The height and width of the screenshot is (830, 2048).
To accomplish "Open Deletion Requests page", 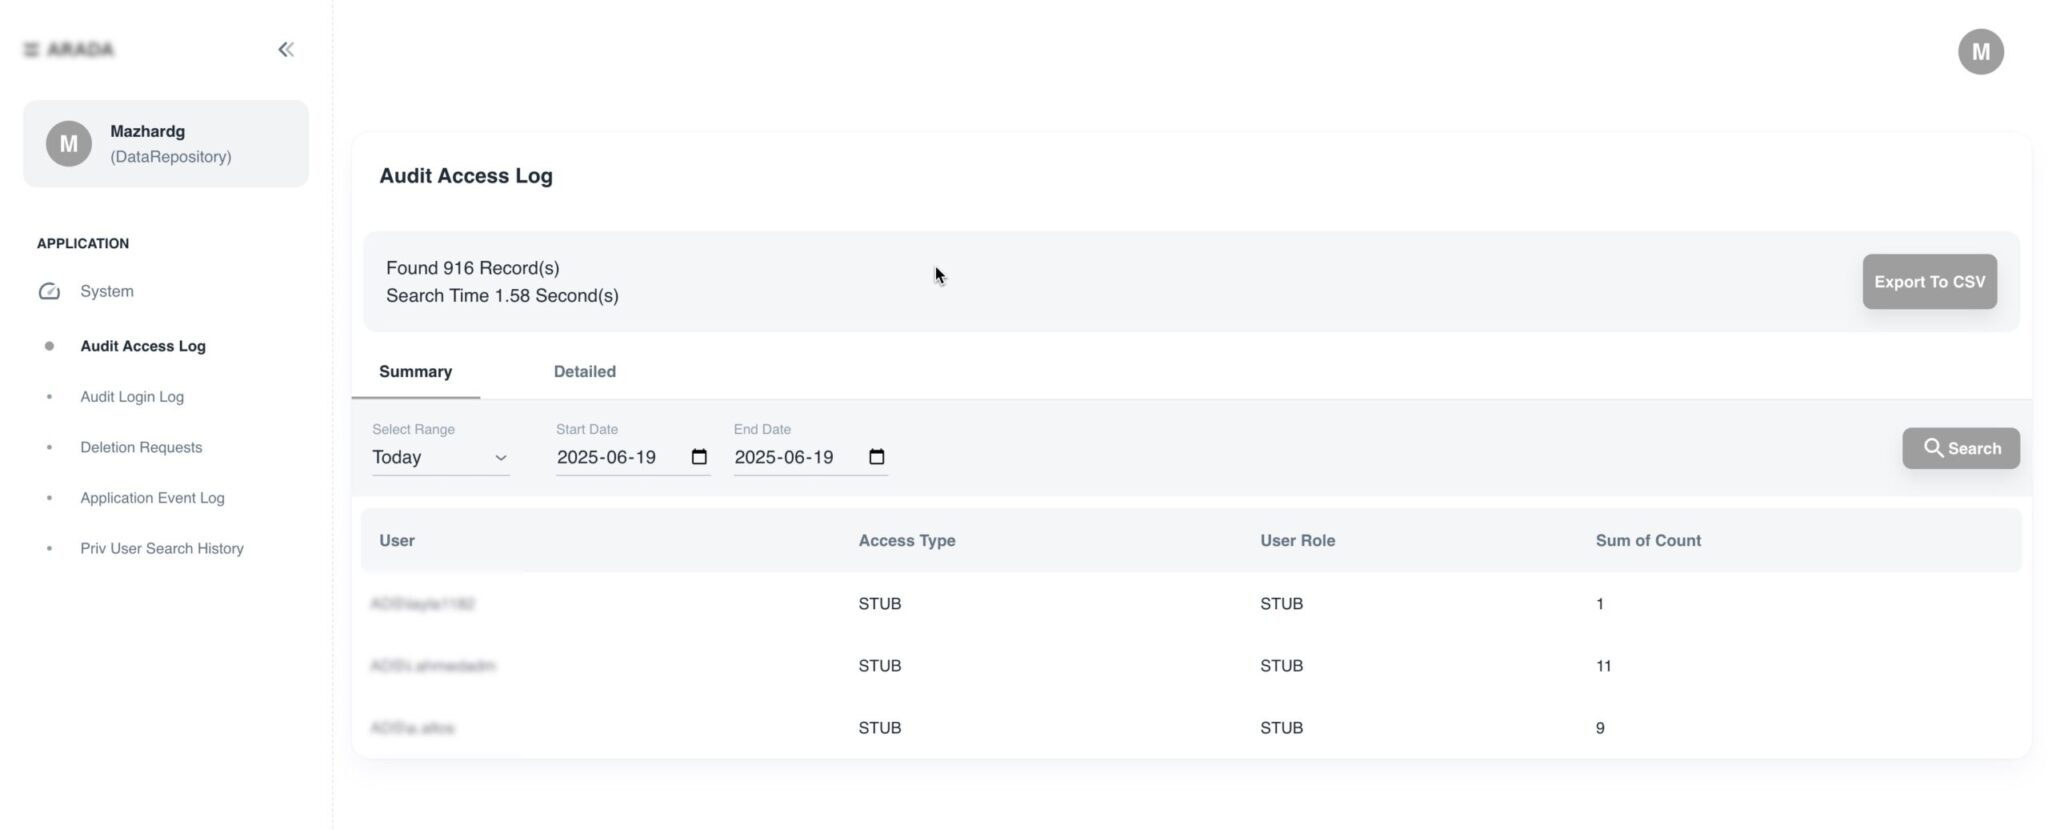I will [141, 447].
